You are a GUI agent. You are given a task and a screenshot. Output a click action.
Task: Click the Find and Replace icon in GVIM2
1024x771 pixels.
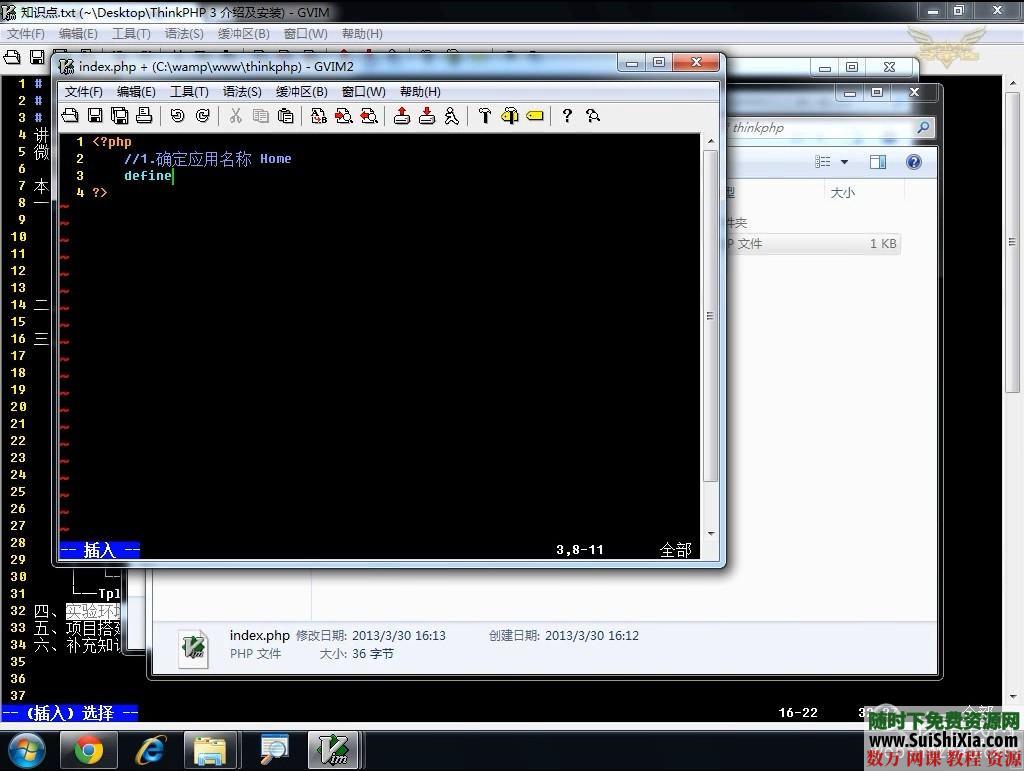click(x=319, y=116)
